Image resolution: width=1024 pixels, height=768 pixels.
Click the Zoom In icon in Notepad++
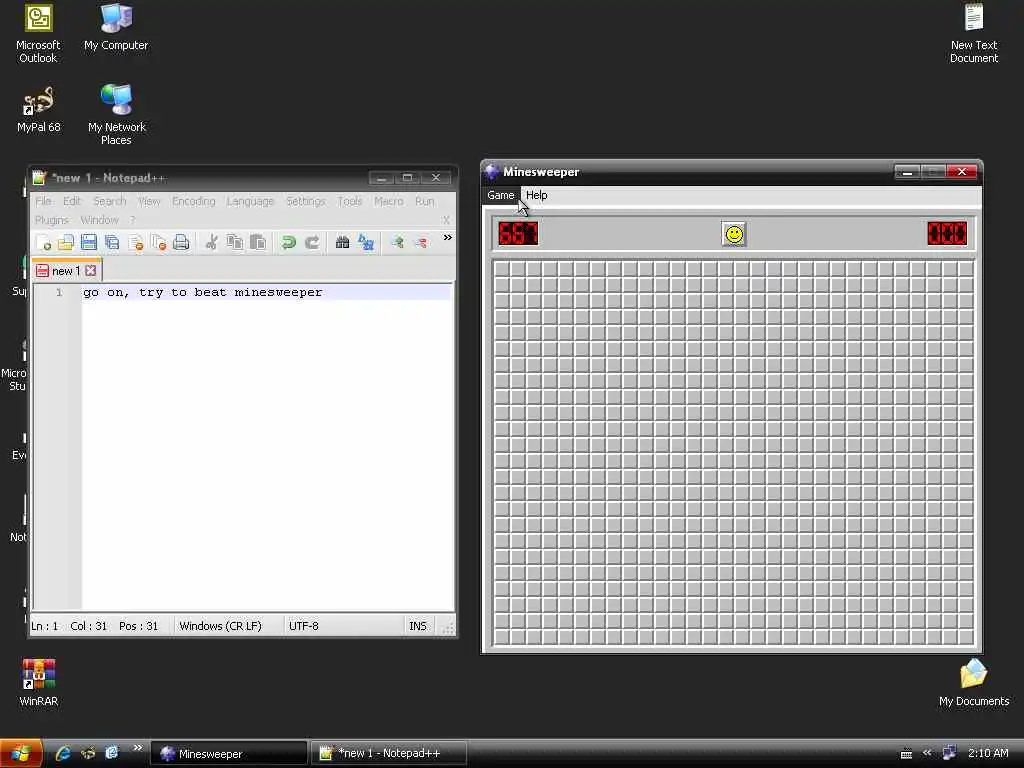(x=396, y=243)
